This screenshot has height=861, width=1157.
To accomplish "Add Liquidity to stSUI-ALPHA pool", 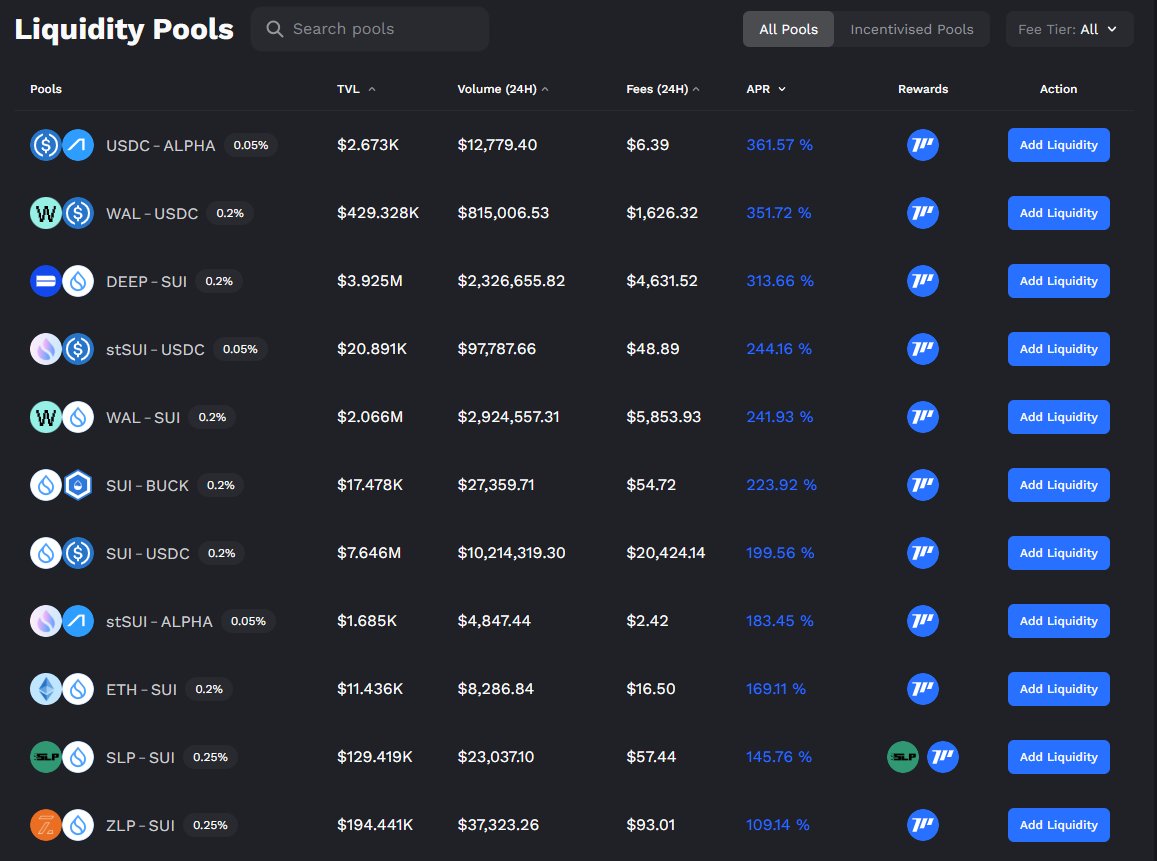I will 1058,620.
